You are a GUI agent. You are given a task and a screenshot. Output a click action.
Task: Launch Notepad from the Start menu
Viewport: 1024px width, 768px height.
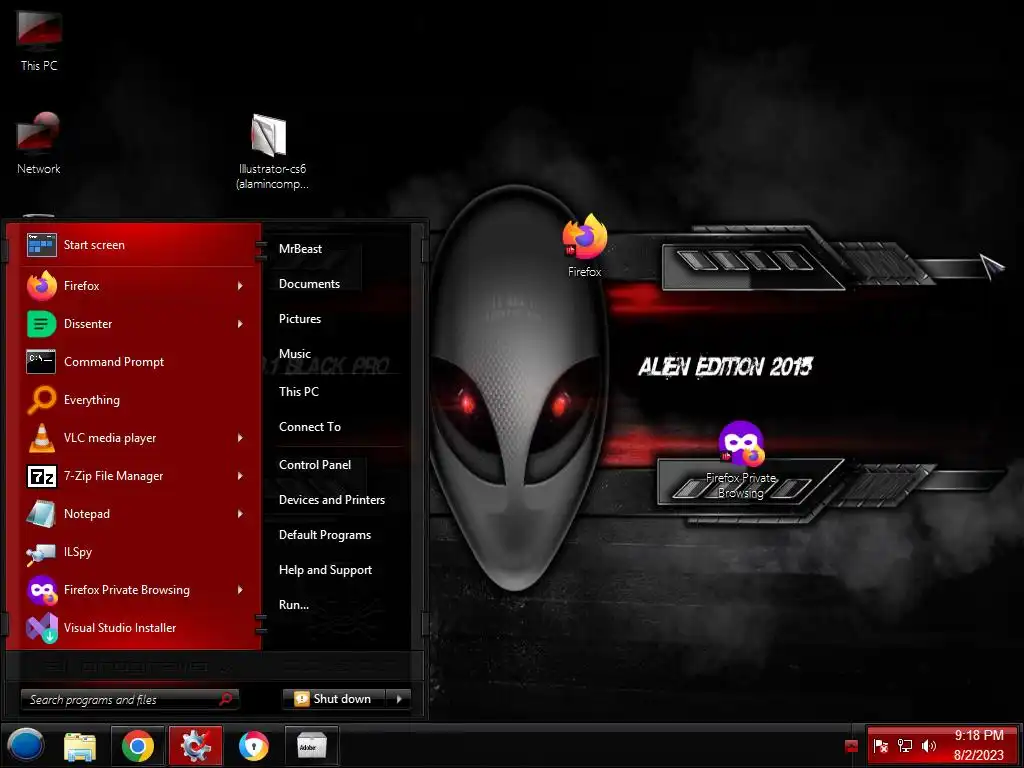click(136, 514)
